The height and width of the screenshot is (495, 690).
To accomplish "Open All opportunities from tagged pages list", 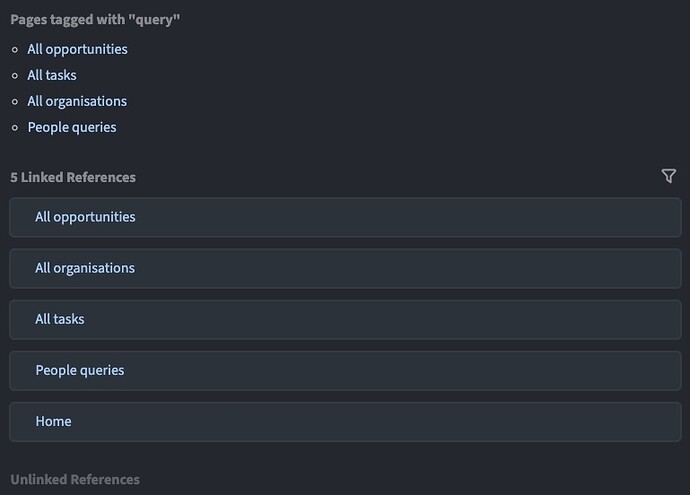I will click(x=77, y=49).
